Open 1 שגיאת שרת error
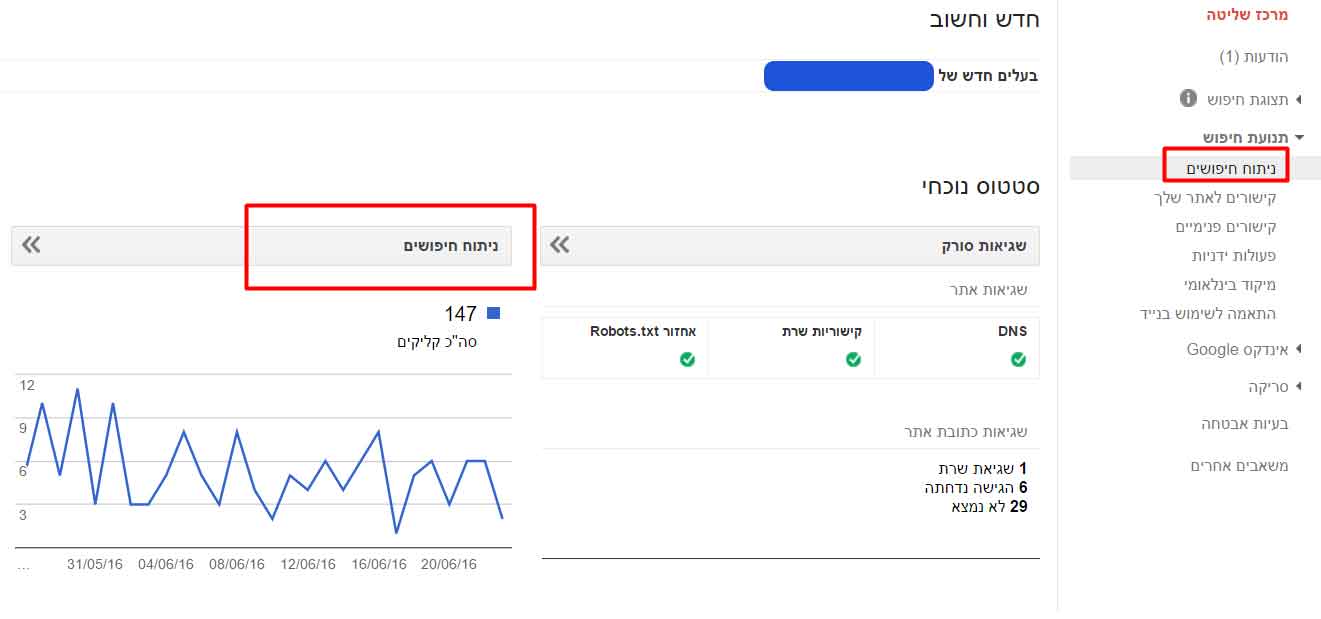 tap(982, 469)
